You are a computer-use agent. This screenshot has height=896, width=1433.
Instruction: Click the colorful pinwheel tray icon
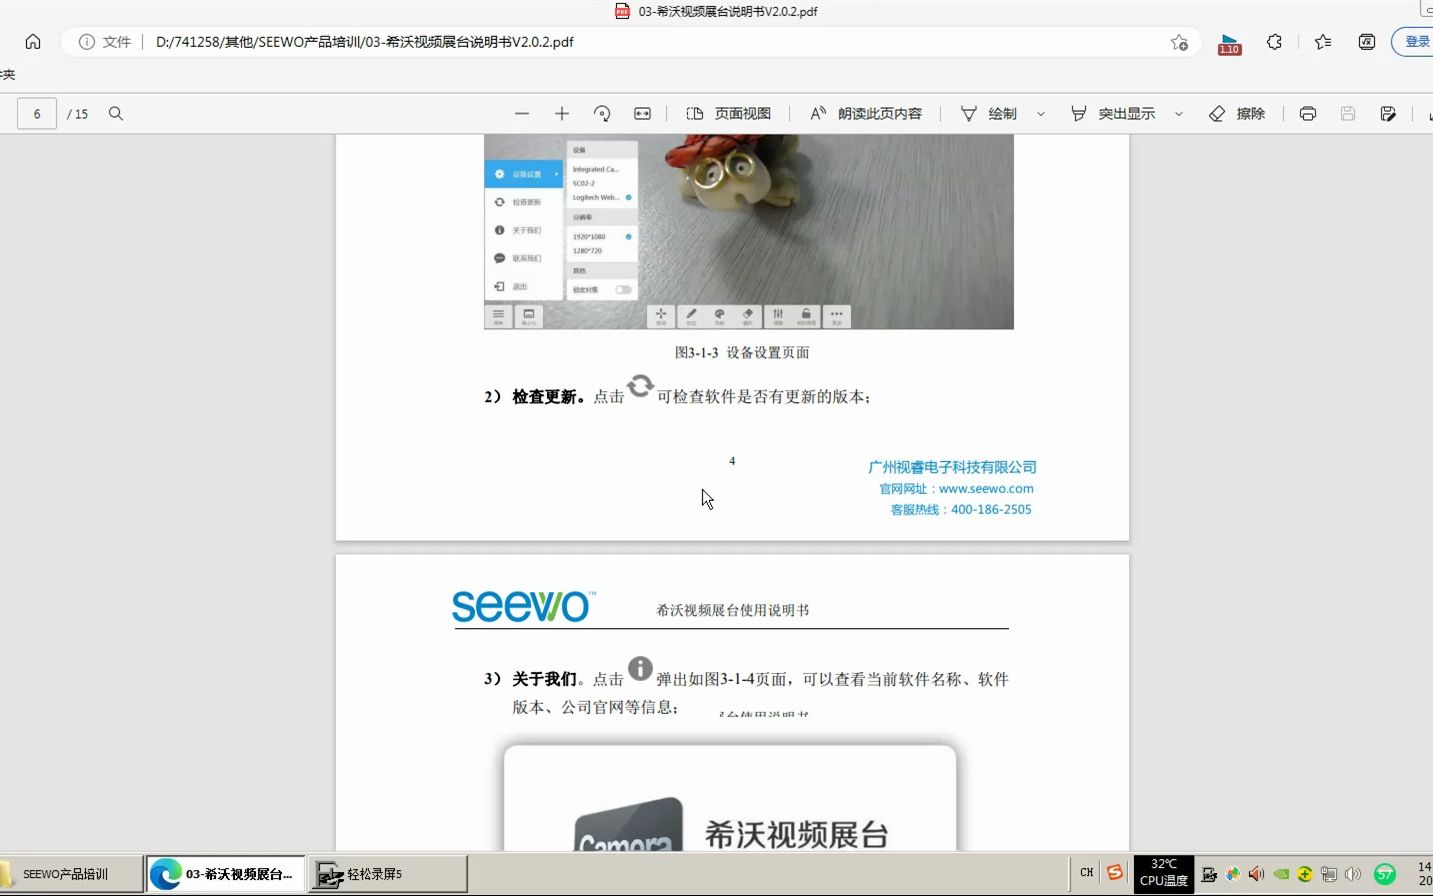click(x=1233, y=874)
